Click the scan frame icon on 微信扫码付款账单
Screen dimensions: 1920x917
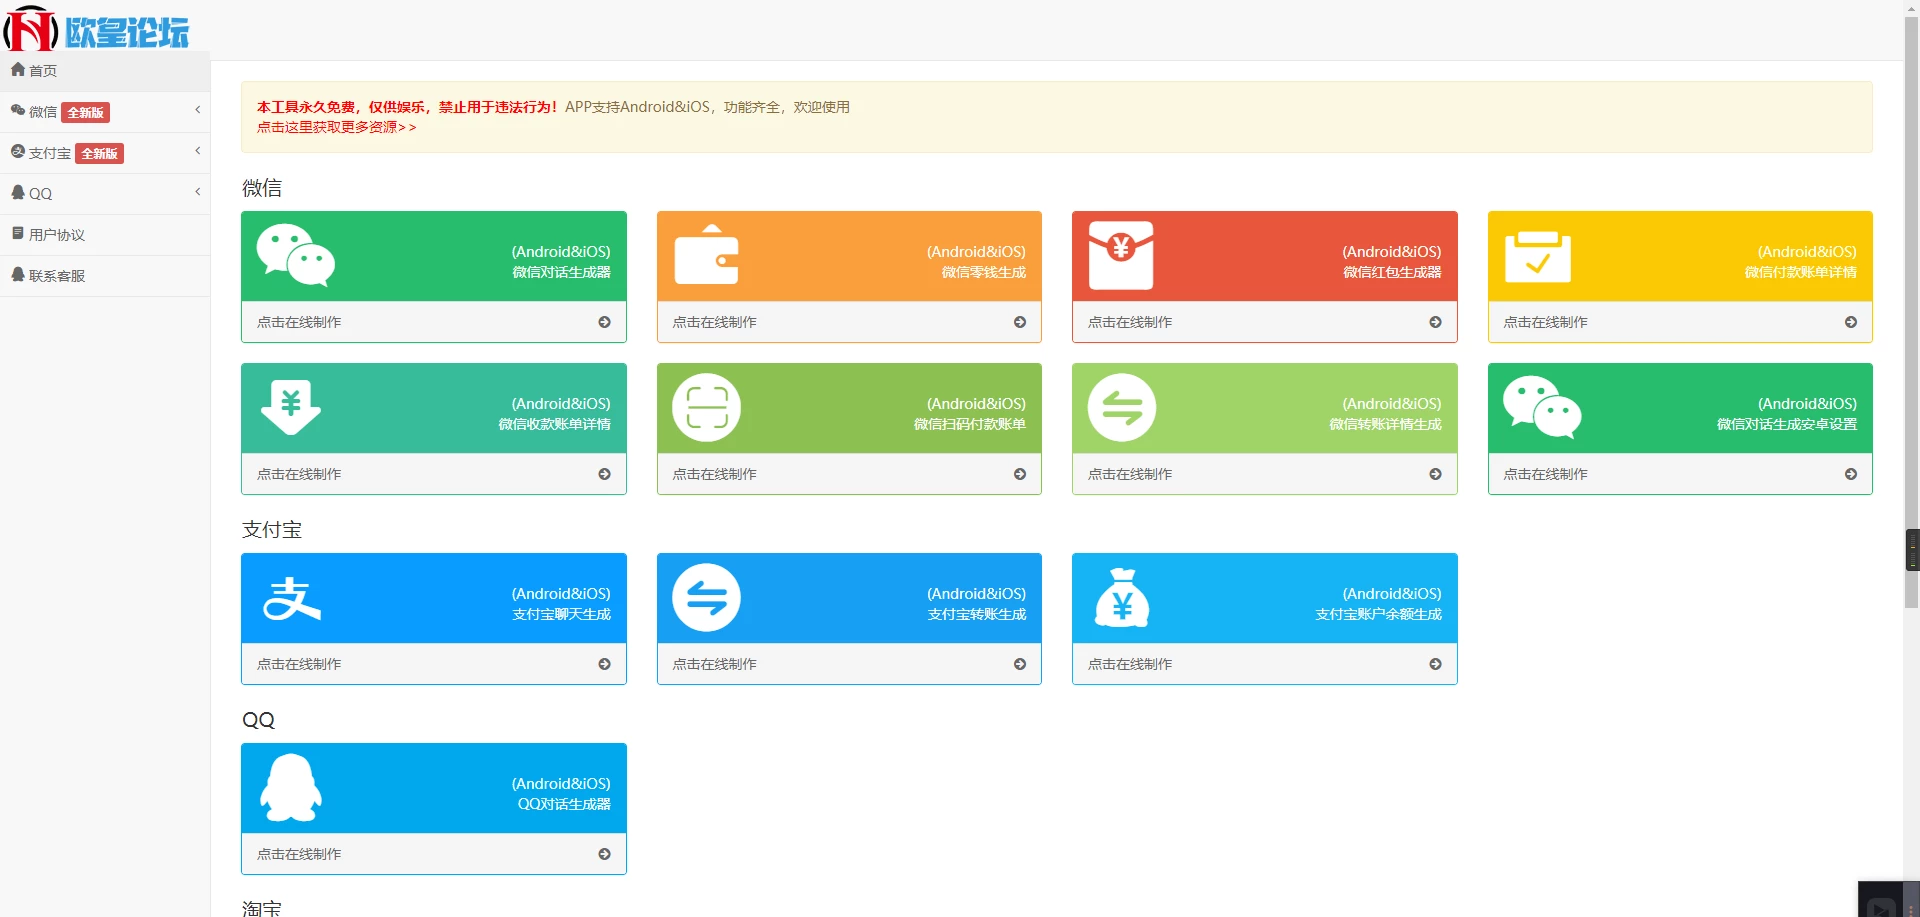coord(706,407)
